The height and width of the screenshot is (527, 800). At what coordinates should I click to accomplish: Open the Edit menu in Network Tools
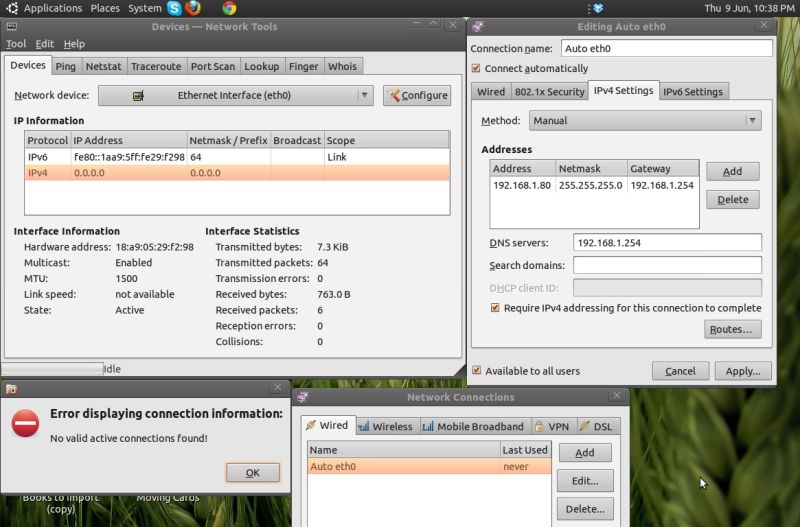(x=44, y=44)
